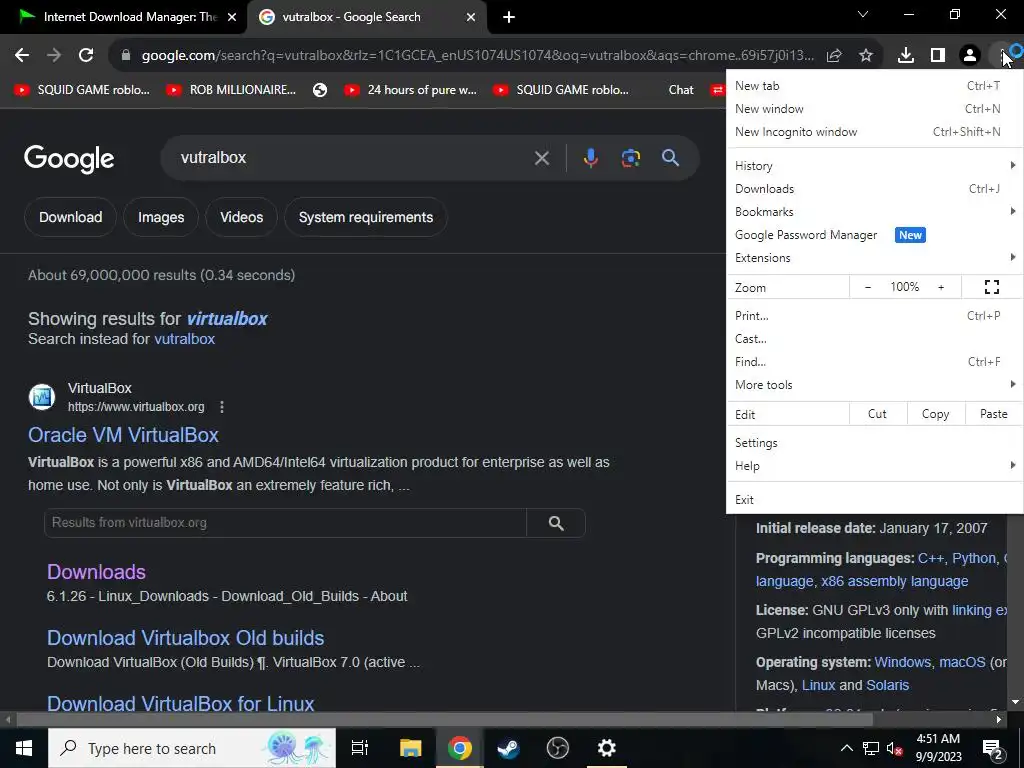Select New tab from Chrome menu
Viewport: 1024px width, 768px height.
pyautogui.click(x=874, y=86)
